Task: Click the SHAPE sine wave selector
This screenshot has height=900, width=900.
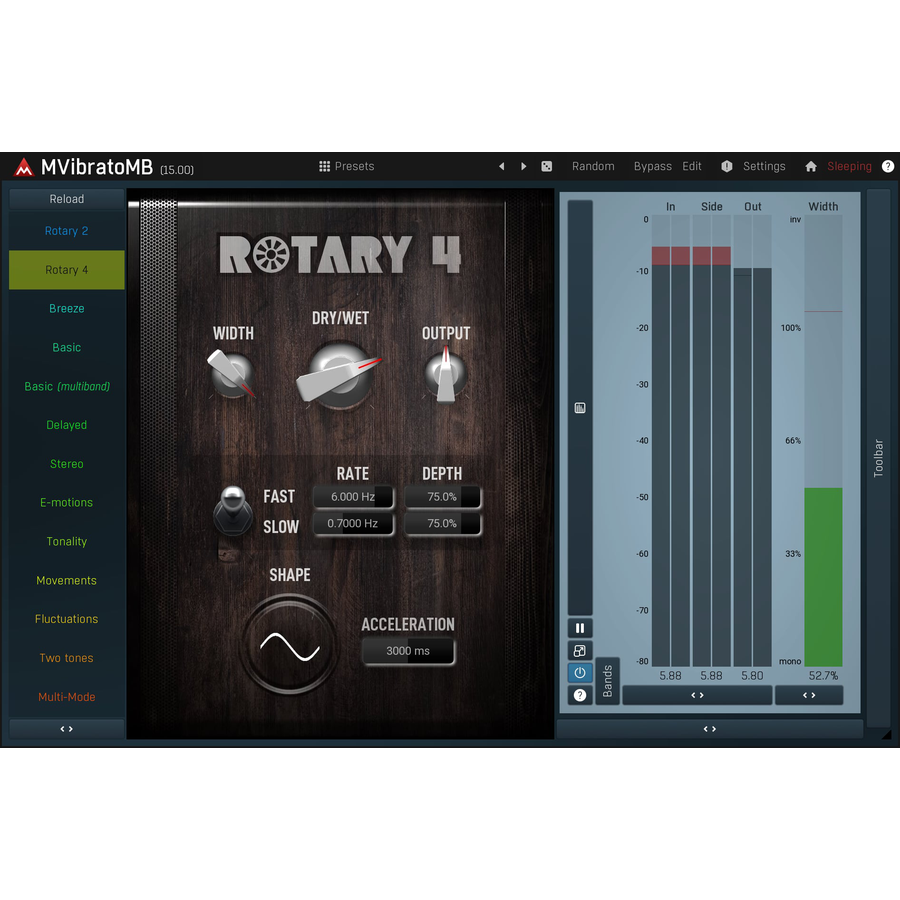Action: (x=289, y=645)
